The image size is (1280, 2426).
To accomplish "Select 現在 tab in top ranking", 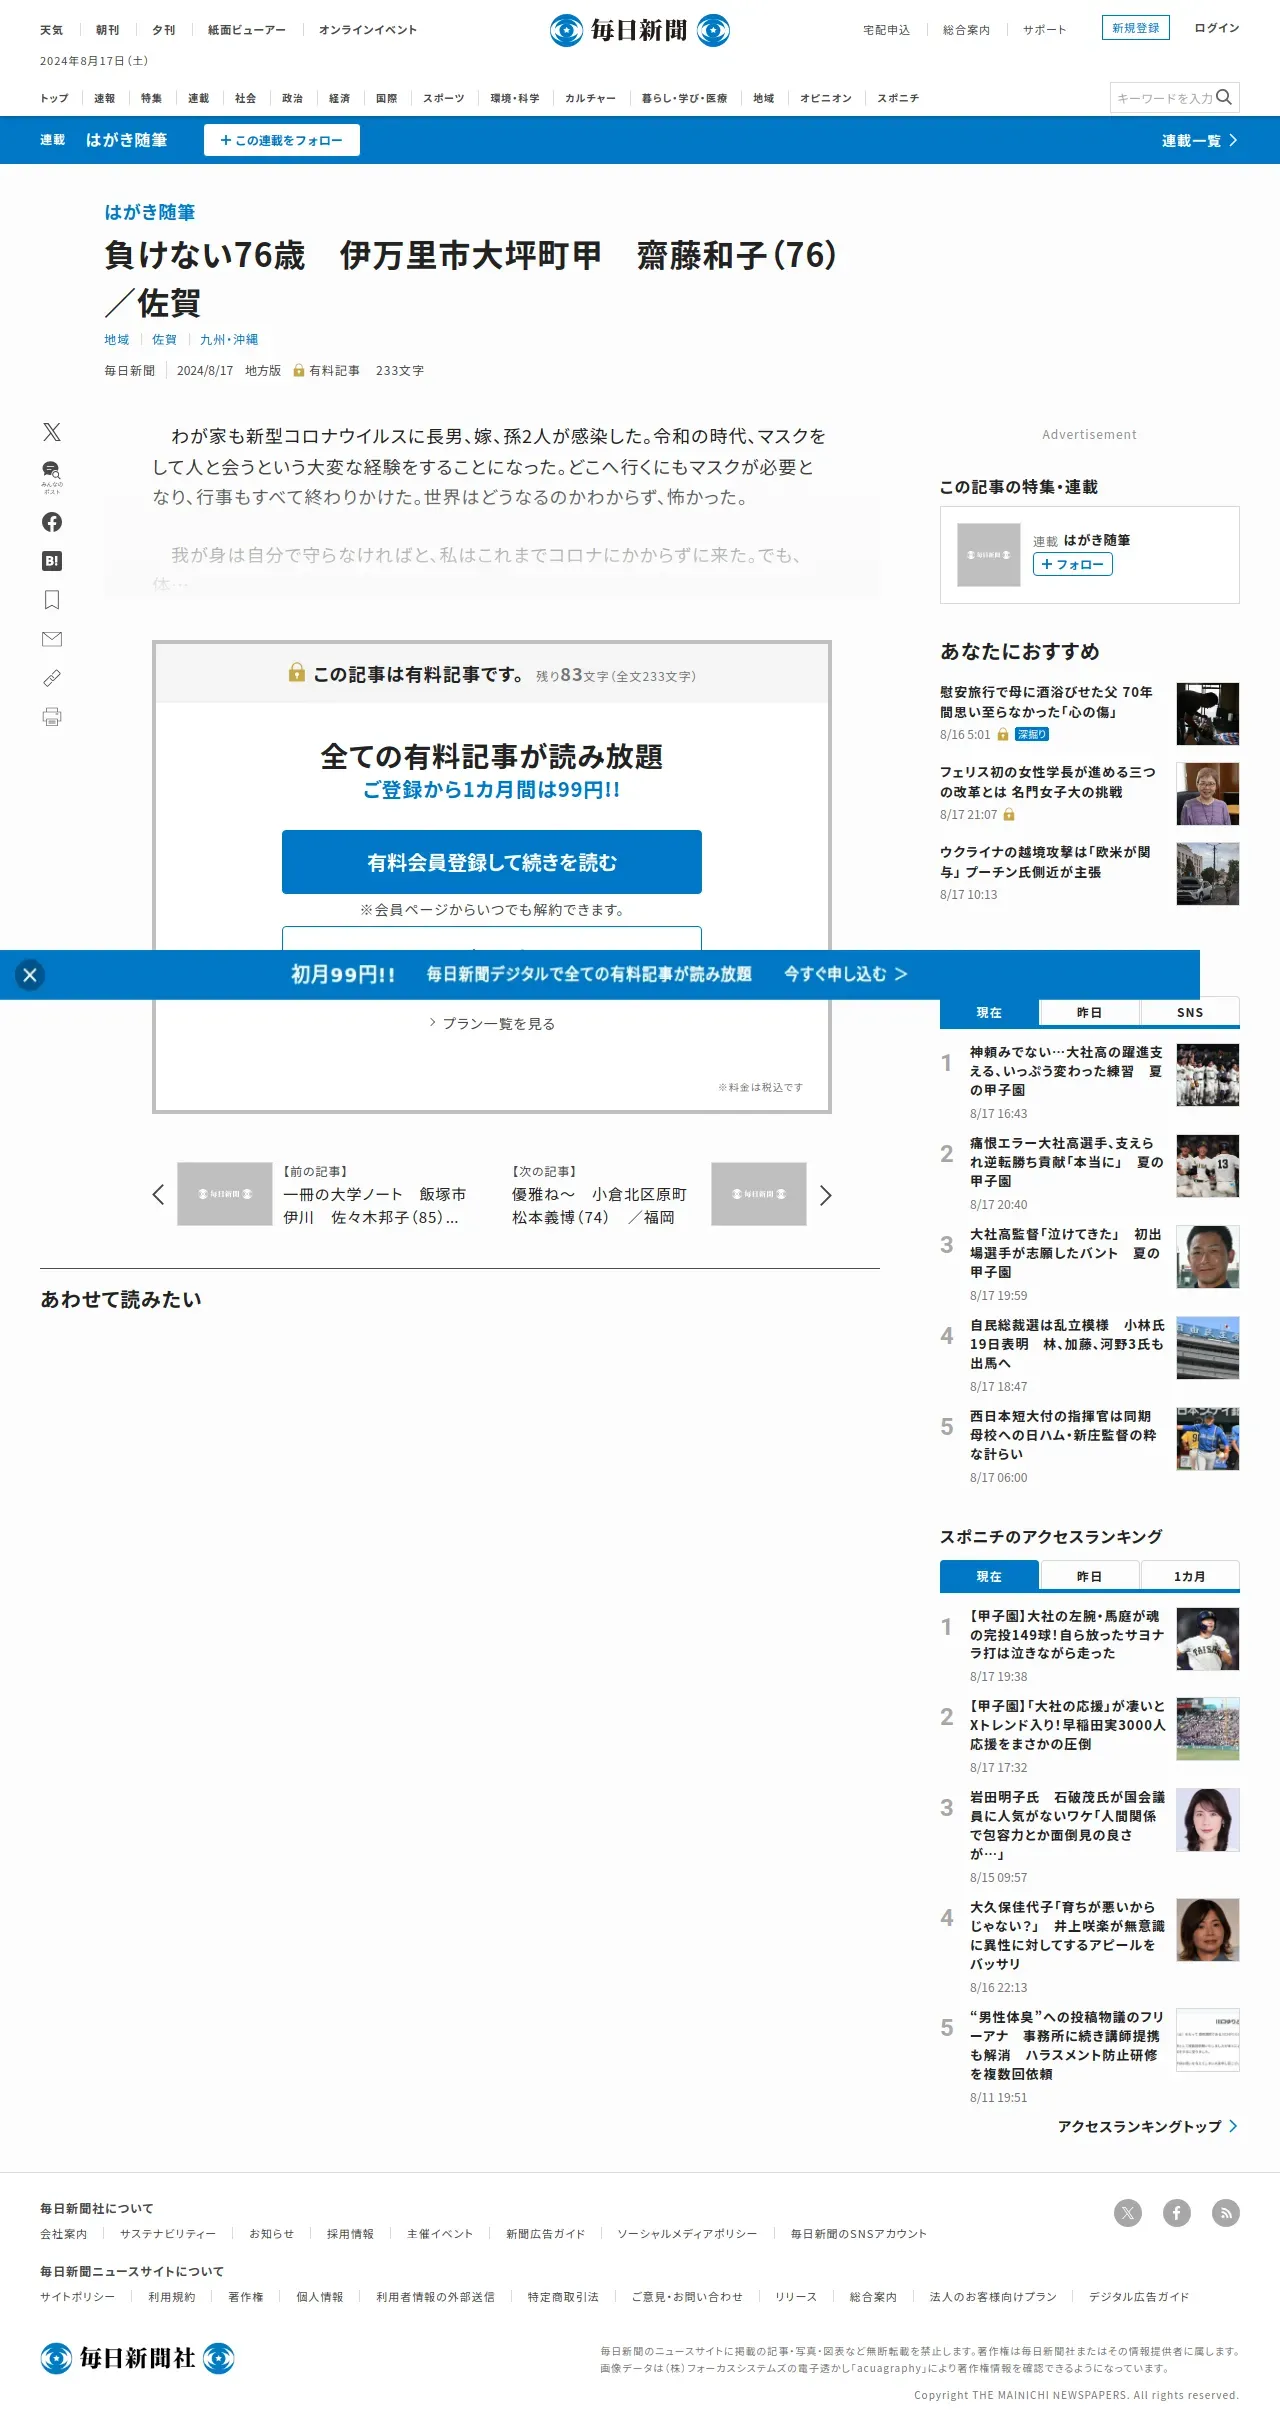I will point(989,1012).
